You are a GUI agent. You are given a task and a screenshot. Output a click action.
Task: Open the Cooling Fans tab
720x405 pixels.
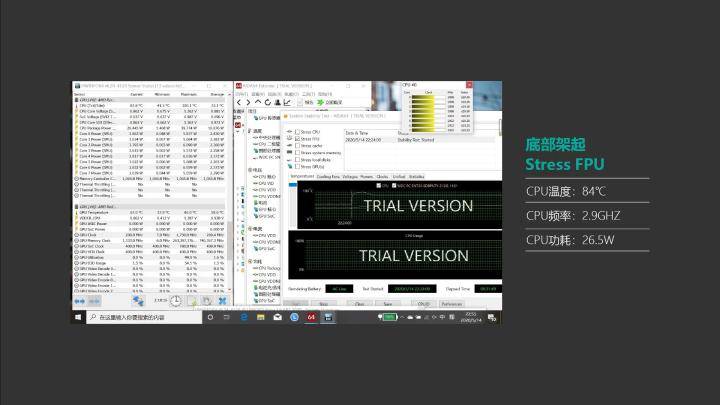click(x=328, y=176)
